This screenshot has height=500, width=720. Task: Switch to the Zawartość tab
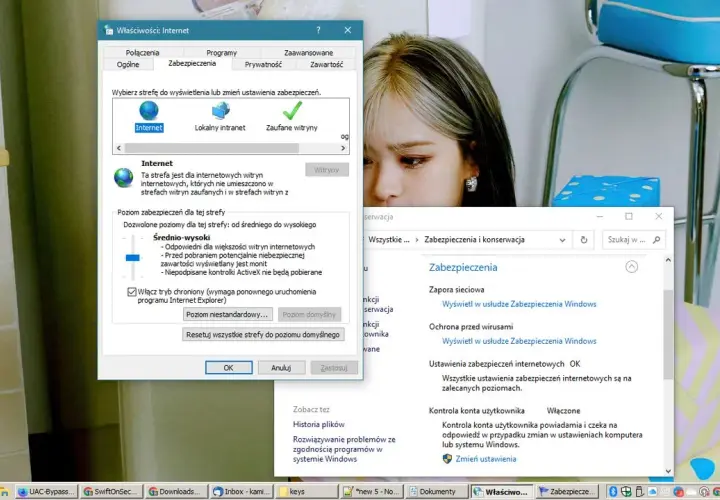click(326, 64)
